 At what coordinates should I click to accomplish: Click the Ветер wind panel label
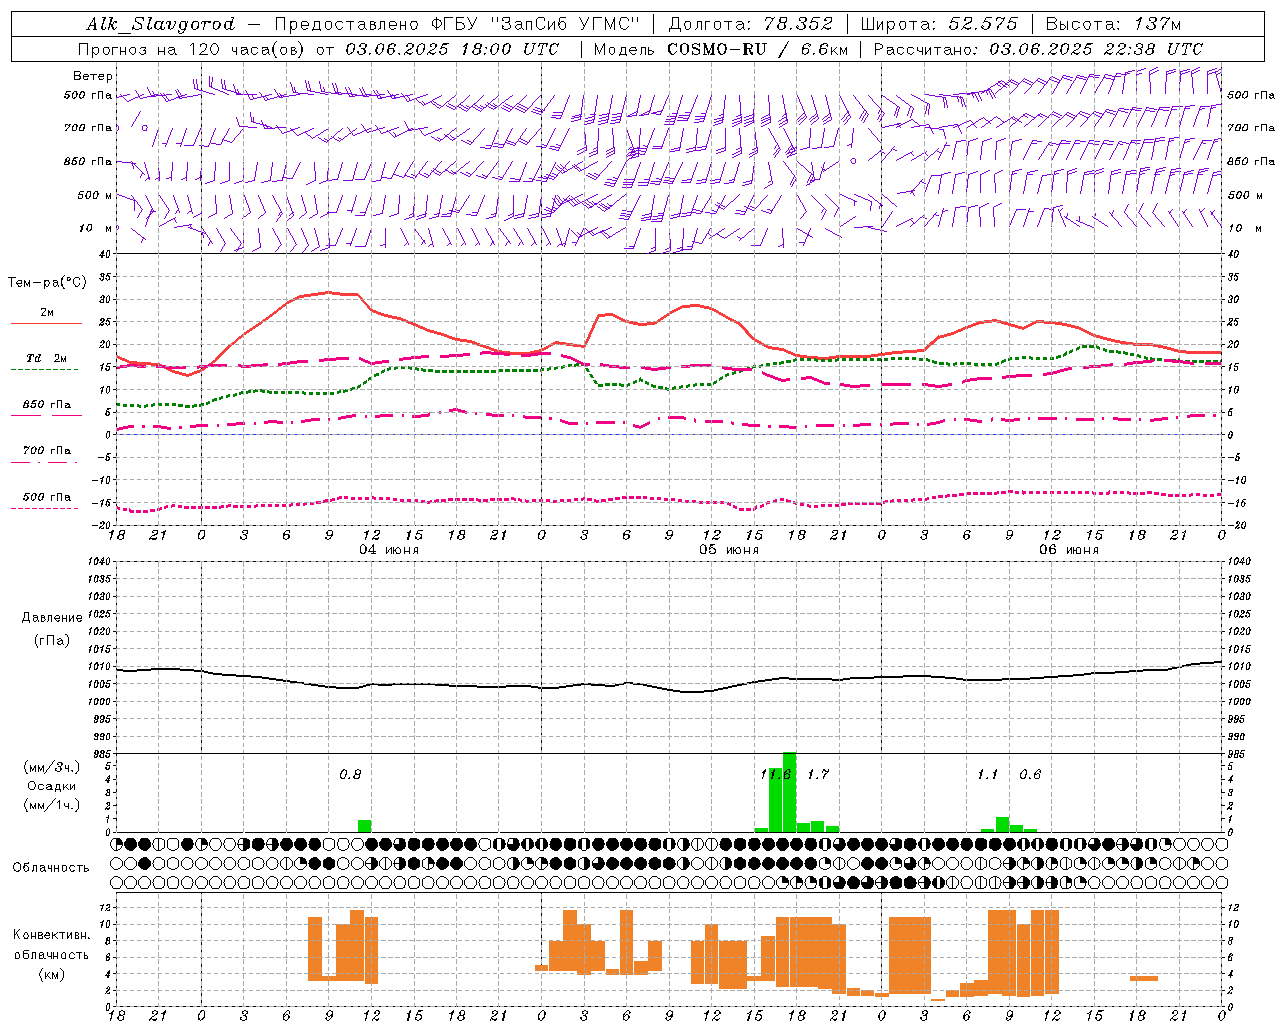pyautogui.click(x=93, y=76)
